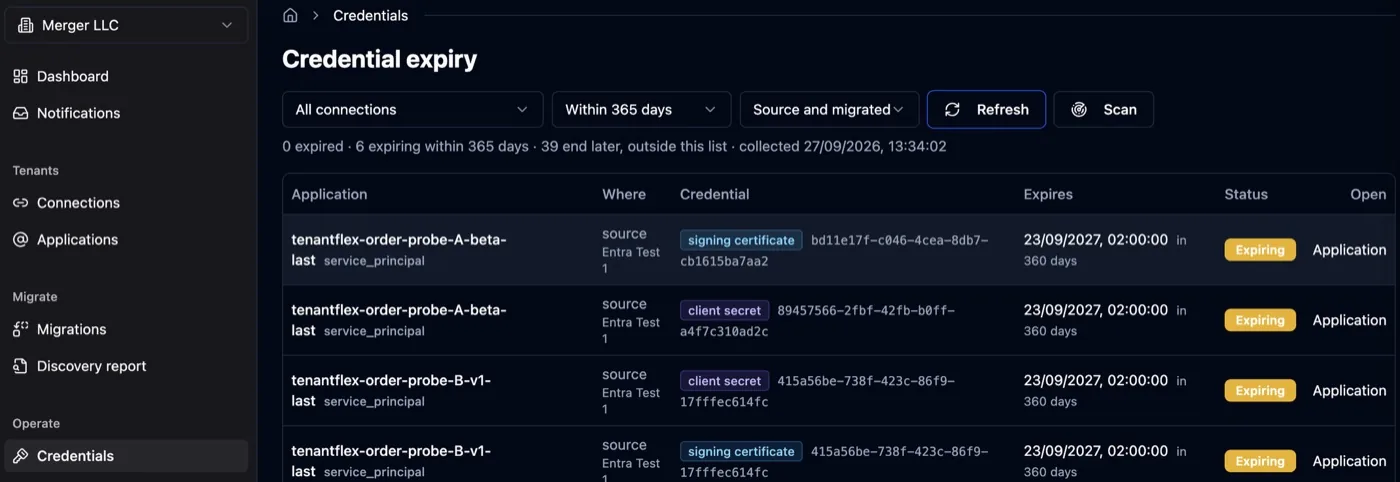1400x482 pixels.
Task: Click Expiring badge in 89457566 row
Action: click(1260, 320)
